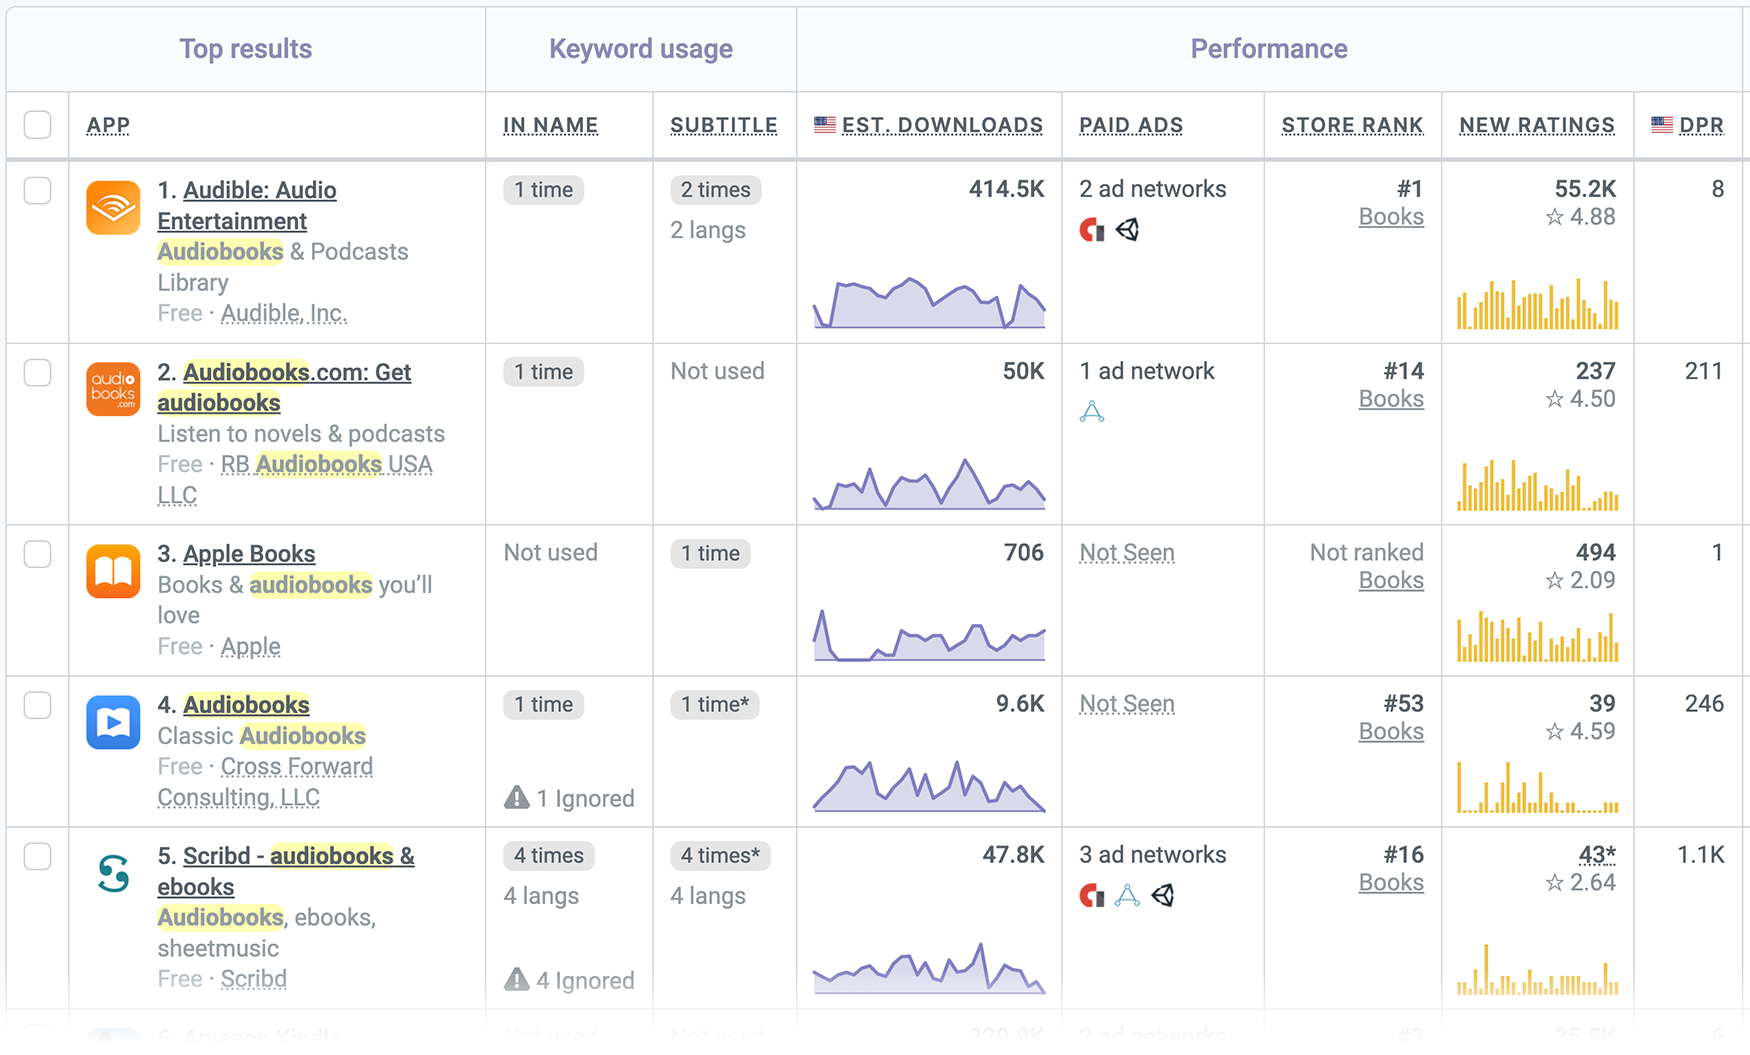Click Books category under rank #16

coord(1391,883)
